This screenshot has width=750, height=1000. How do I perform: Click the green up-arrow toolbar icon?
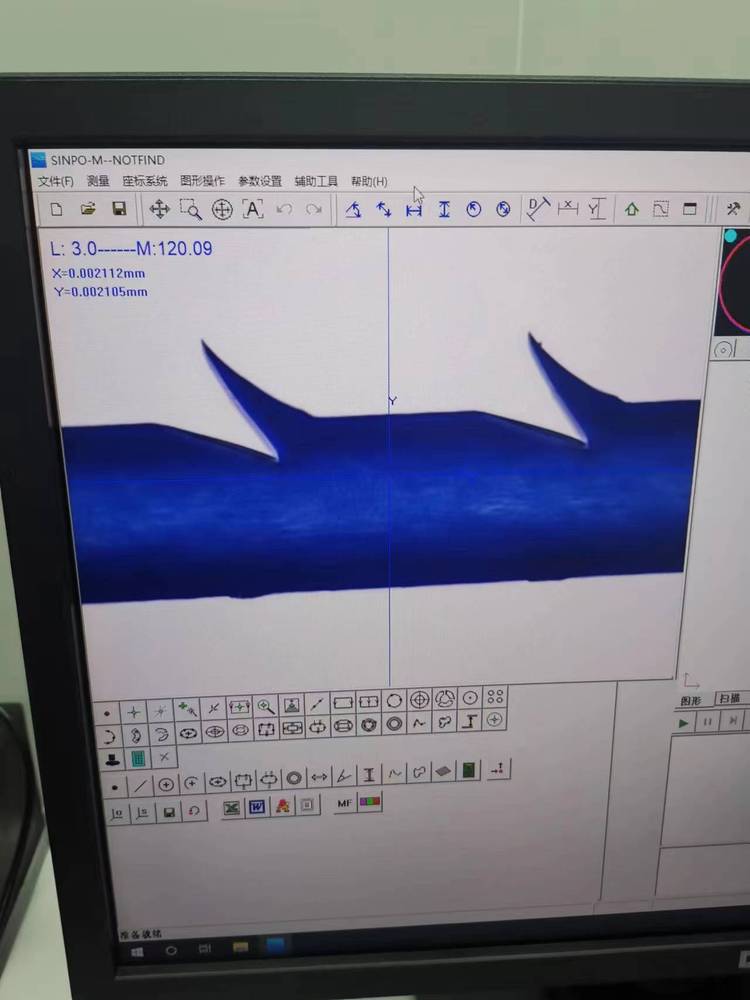click(x=631, y=209)
